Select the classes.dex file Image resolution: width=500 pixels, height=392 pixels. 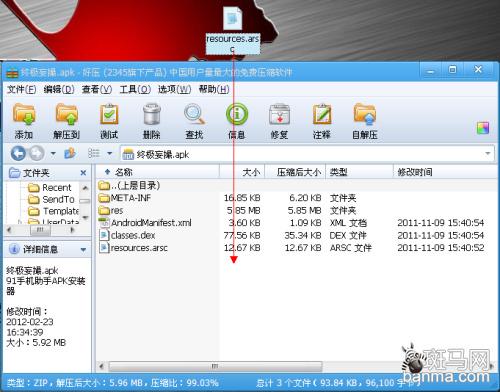(x=127, y=235)
